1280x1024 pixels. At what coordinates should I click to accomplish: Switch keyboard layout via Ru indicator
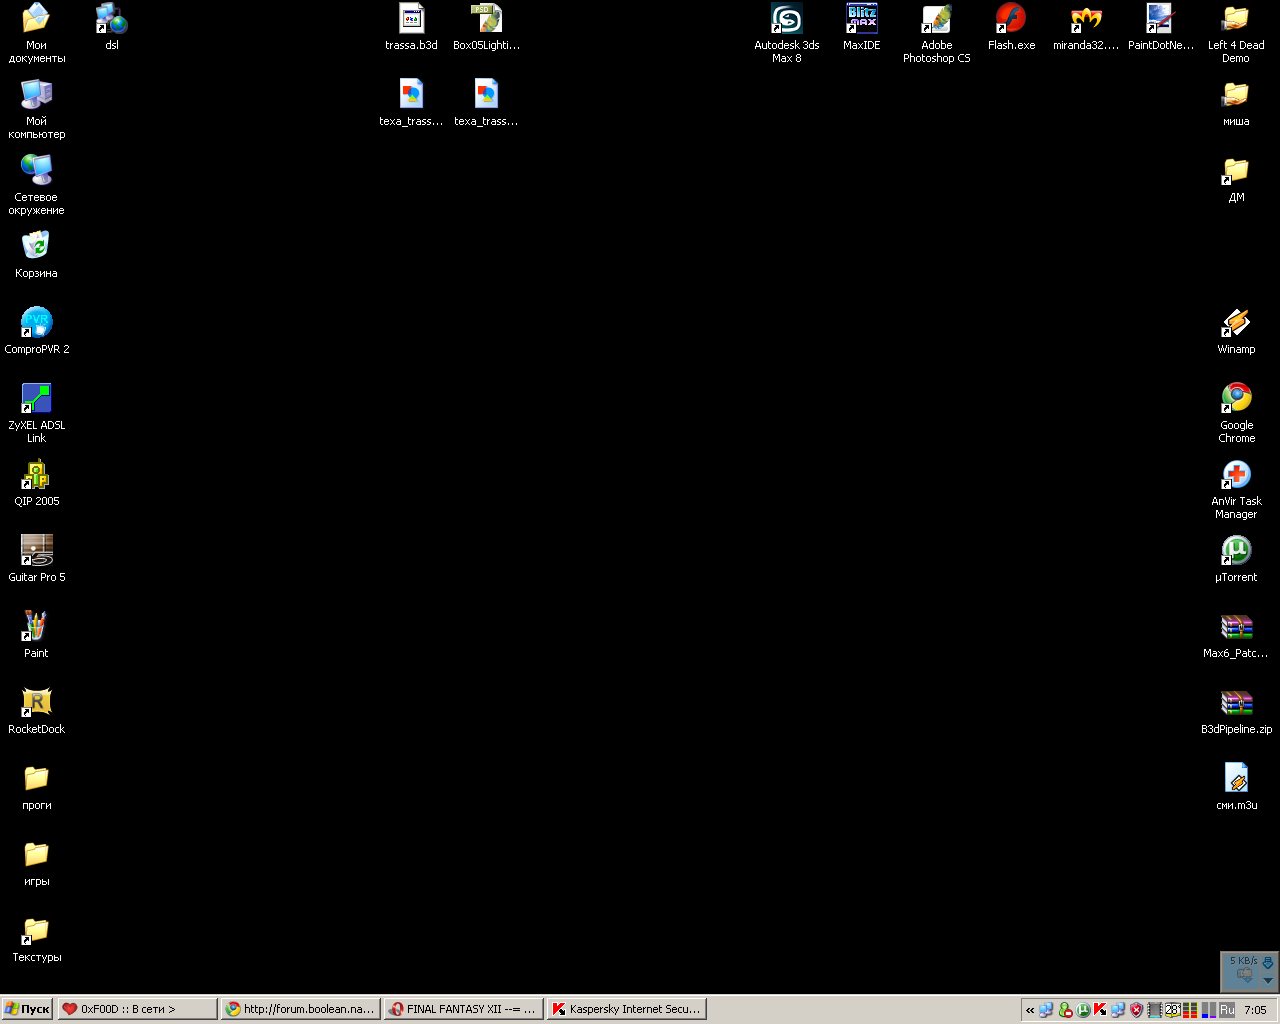pyautogui.click(x=1227, y=1010)
